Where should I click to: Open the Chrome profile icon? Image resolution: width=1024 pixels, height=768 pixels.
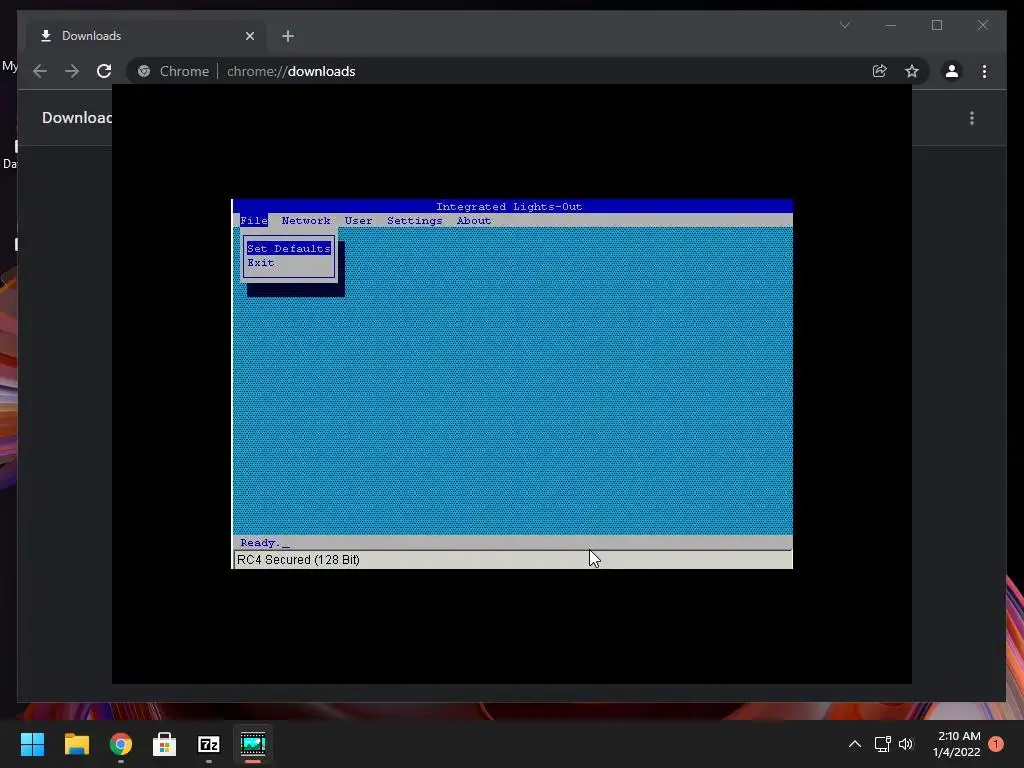click(x=952, y=71)
